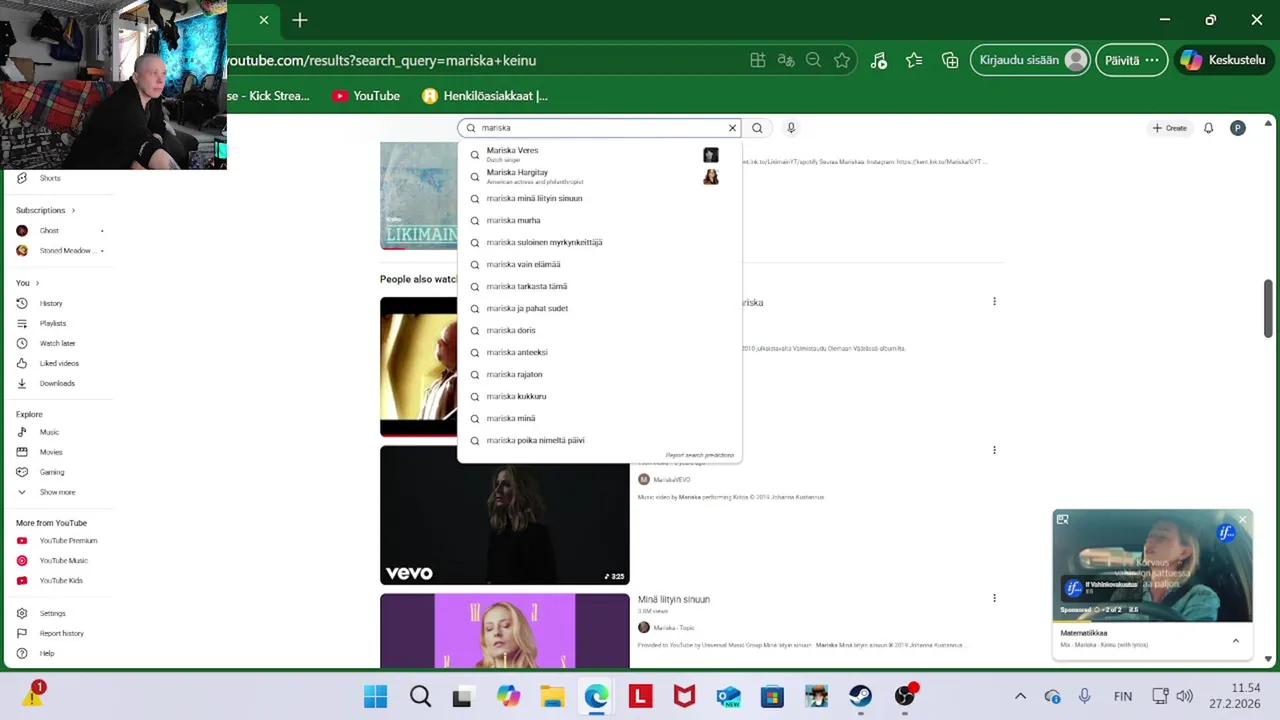The height and width of the screenshot is (720, 1280).
Task: Select suggestion mariska anteeksi
Action: tap(600, 352)
